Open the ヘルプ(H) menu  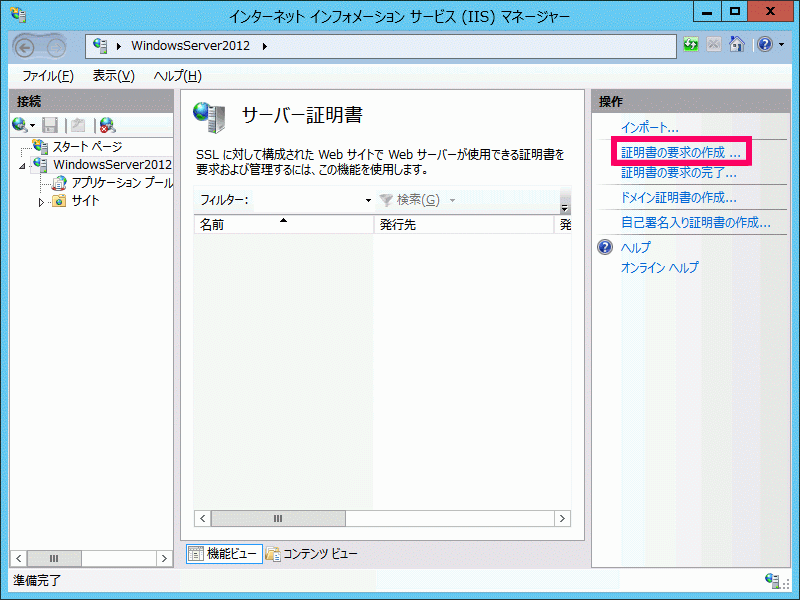point(178,76)
